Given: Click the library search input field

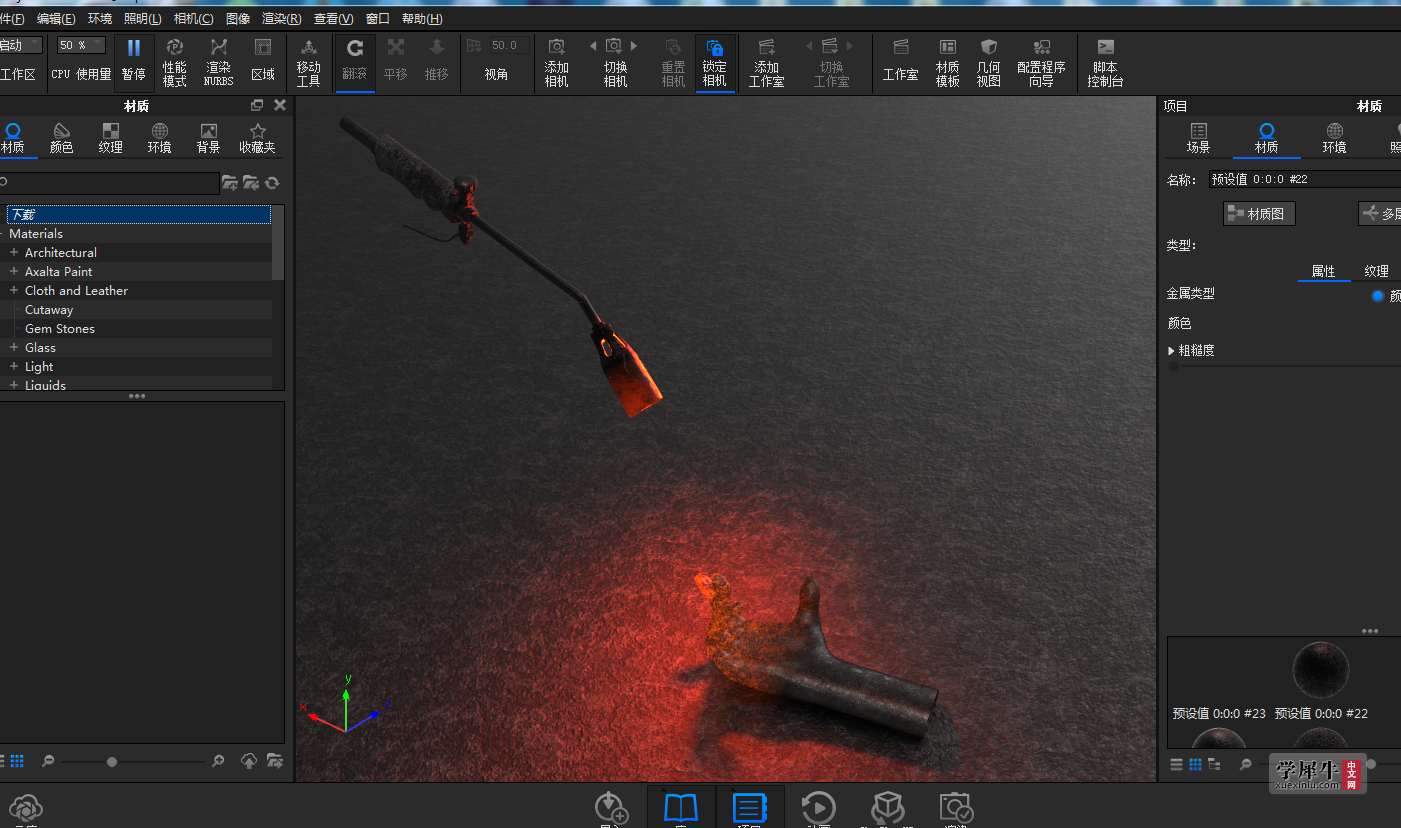Looking at the screenshot, I should (x=109, y=182).
